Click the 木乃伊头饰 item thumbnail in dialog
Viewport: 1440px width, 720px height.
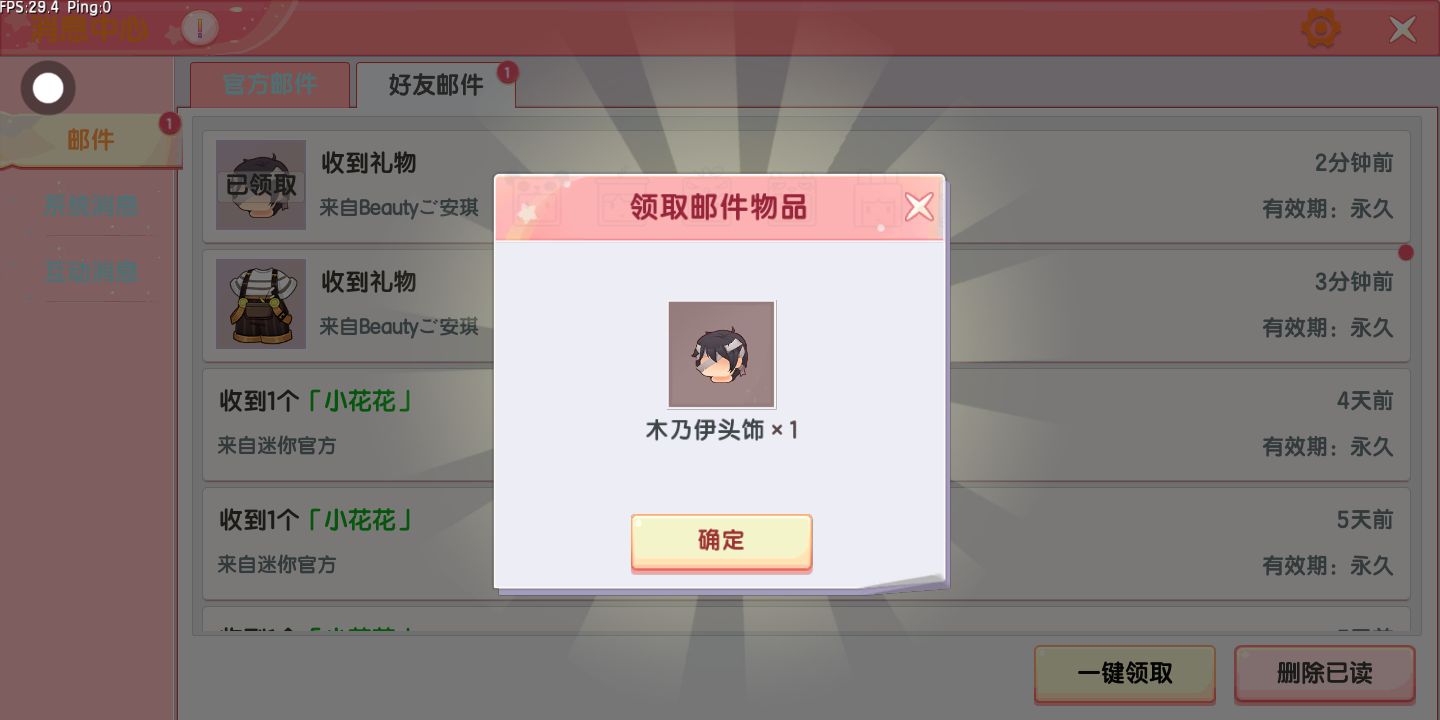(x=721, y=354)
